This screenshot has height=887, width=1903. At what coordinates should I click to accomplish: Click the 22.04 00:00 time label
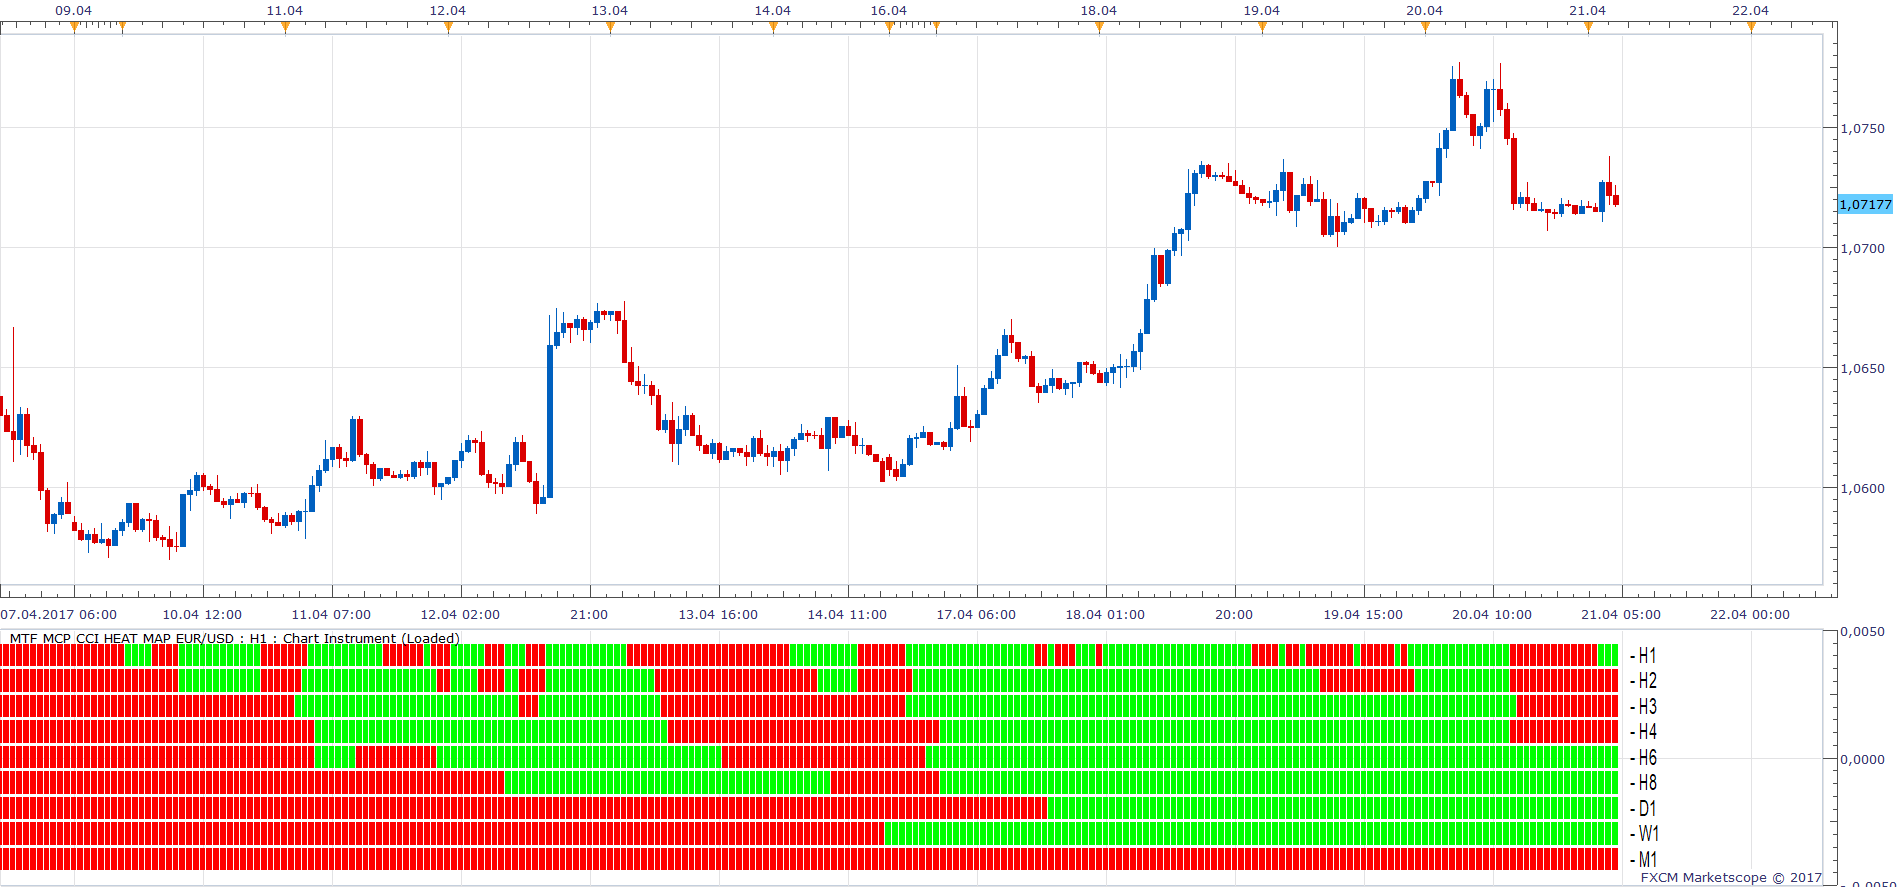(x=1751, y=614)
